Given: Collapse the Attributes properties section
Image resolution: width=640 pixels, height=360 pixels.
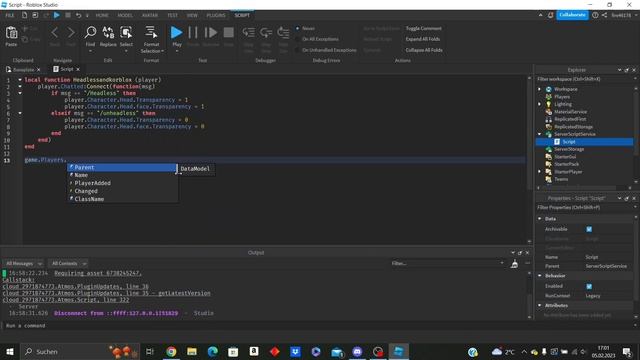Looking at the screenshot, I should 540,305.
